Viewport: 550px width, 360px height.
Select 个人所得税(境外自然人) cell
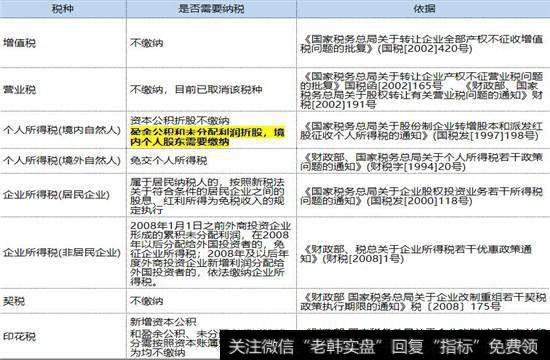pyautogui.click(x=62, y=160)
